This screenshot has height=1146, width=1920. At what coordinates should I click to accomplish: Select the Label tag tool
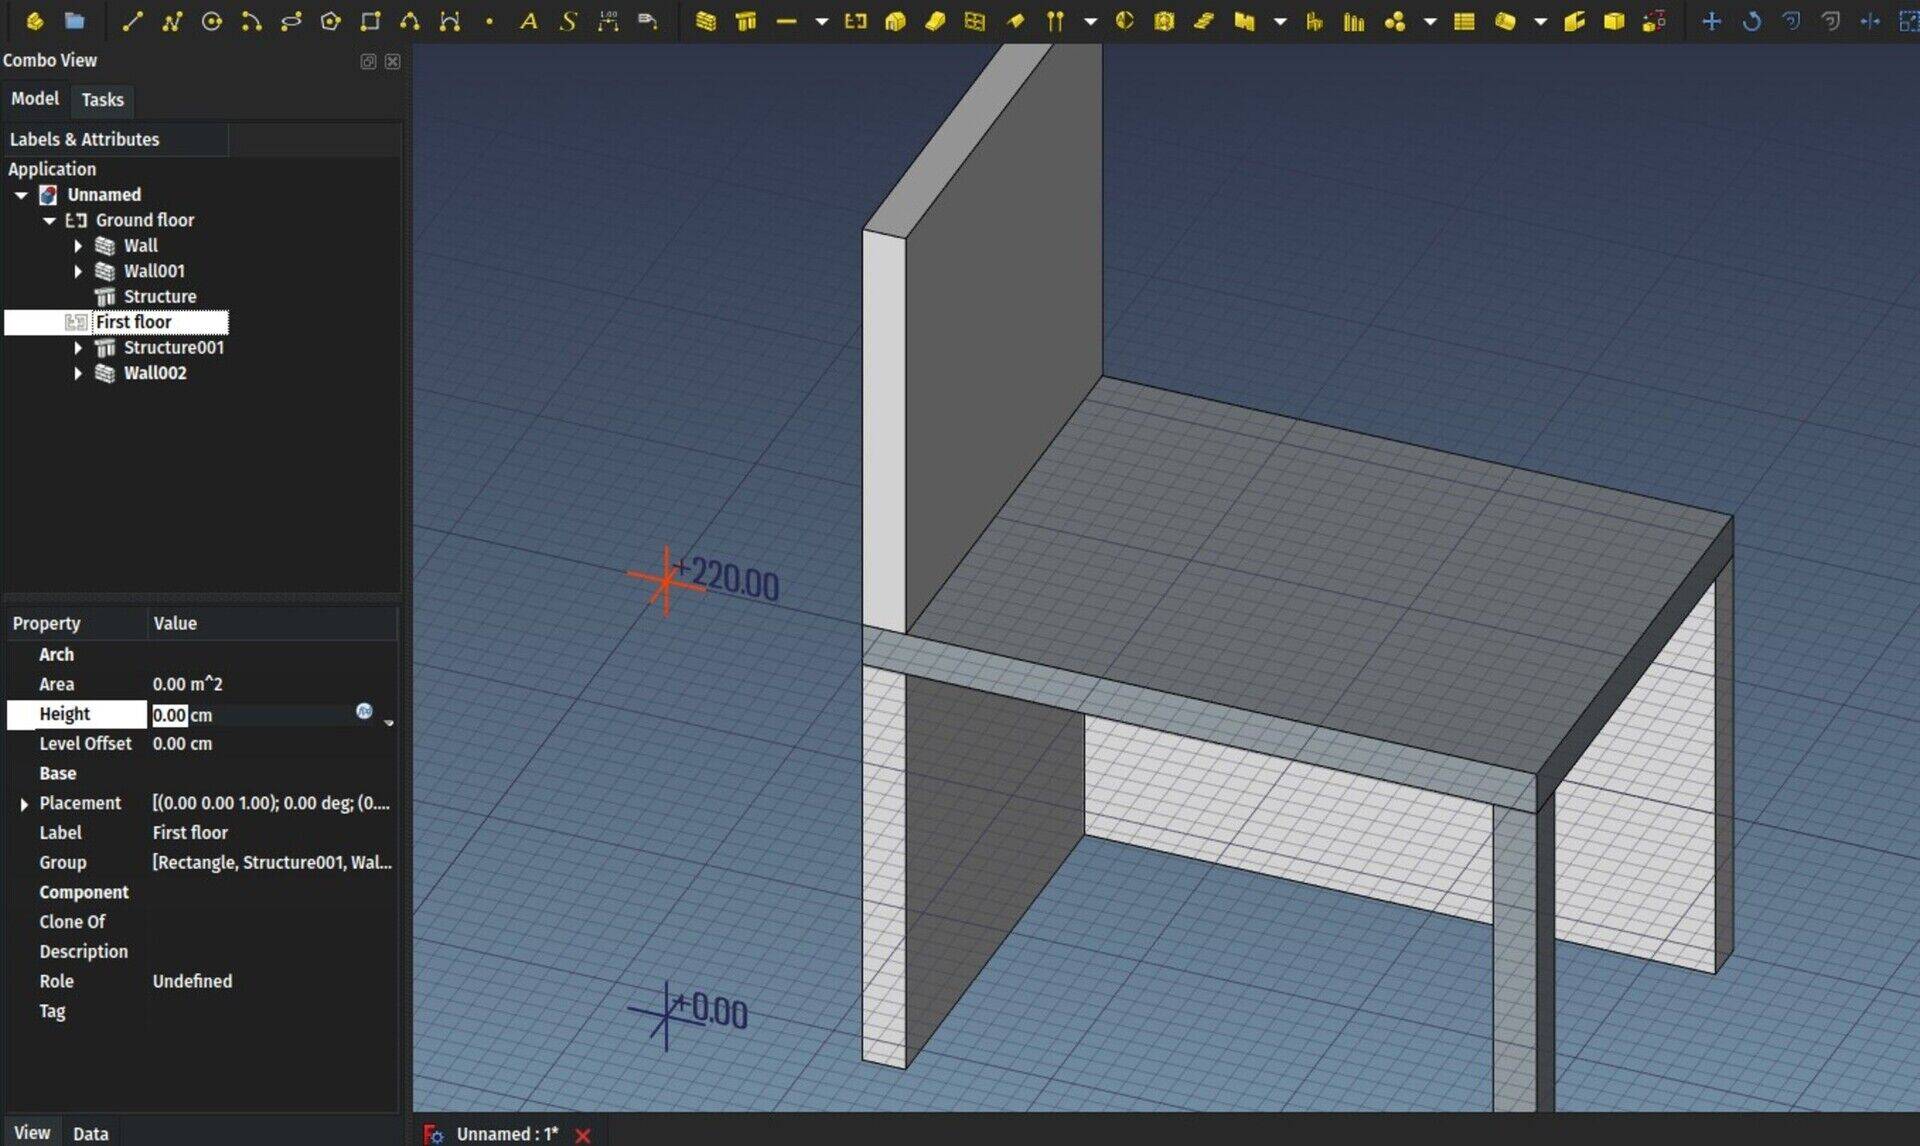[x=648, y=21]
